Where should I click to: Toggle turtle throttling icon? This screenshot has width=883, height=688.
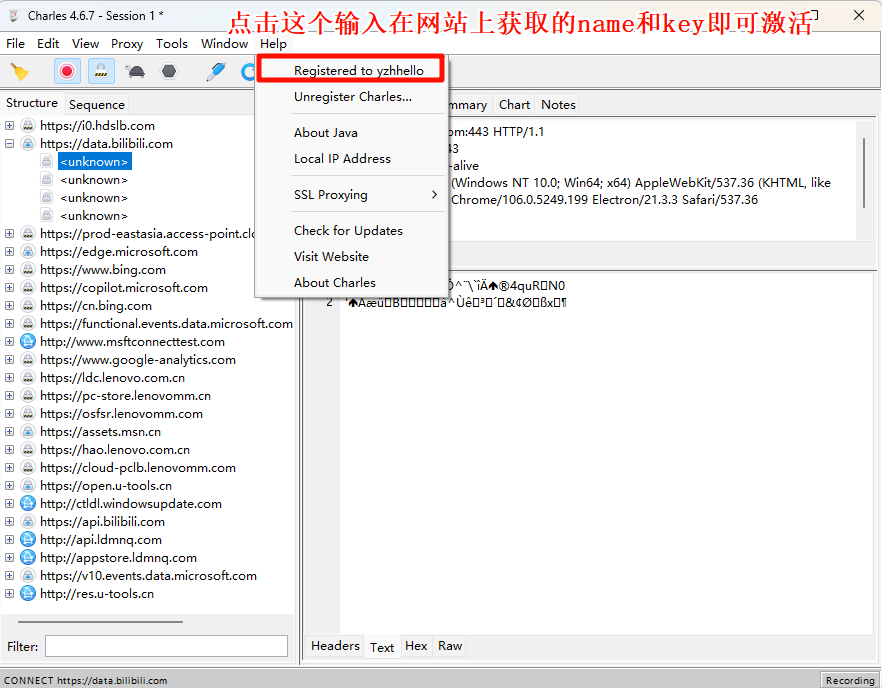135,71
